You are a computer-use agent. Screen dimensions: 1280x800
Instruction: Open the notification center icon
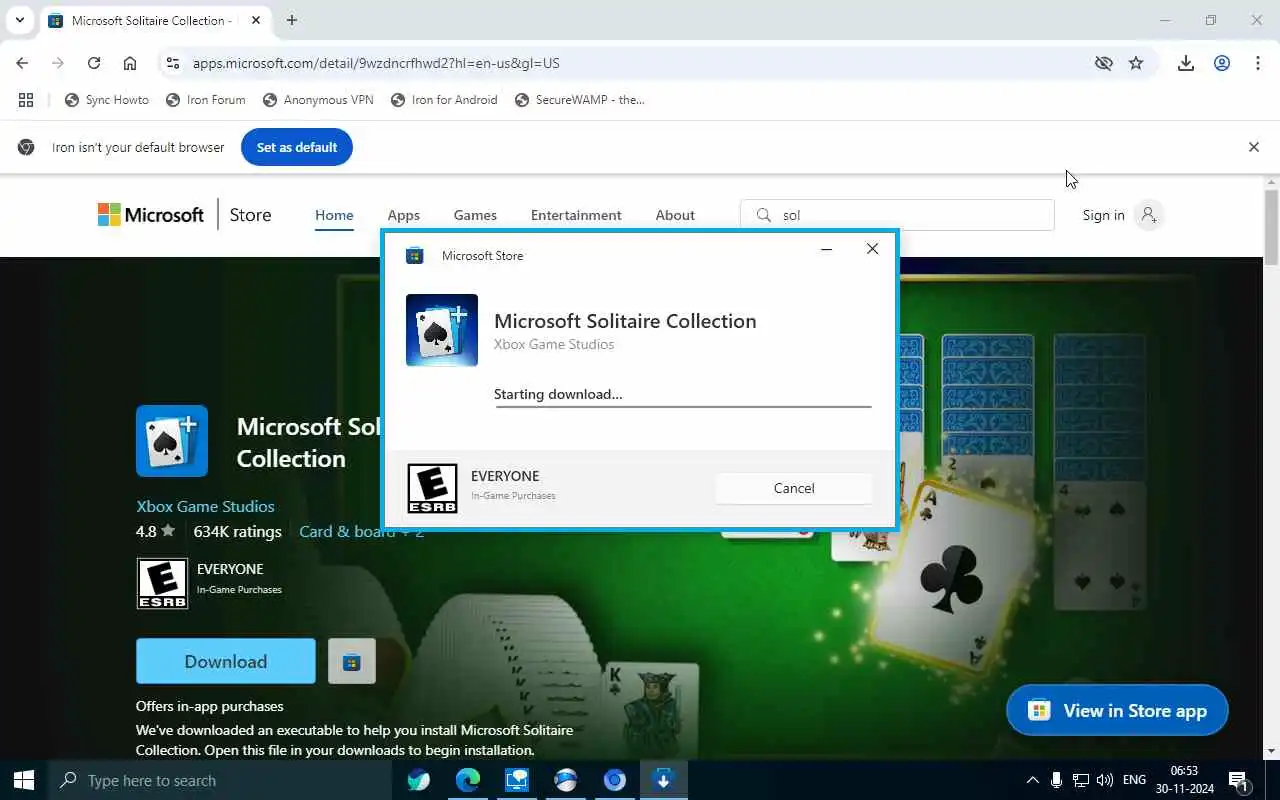1238,781
